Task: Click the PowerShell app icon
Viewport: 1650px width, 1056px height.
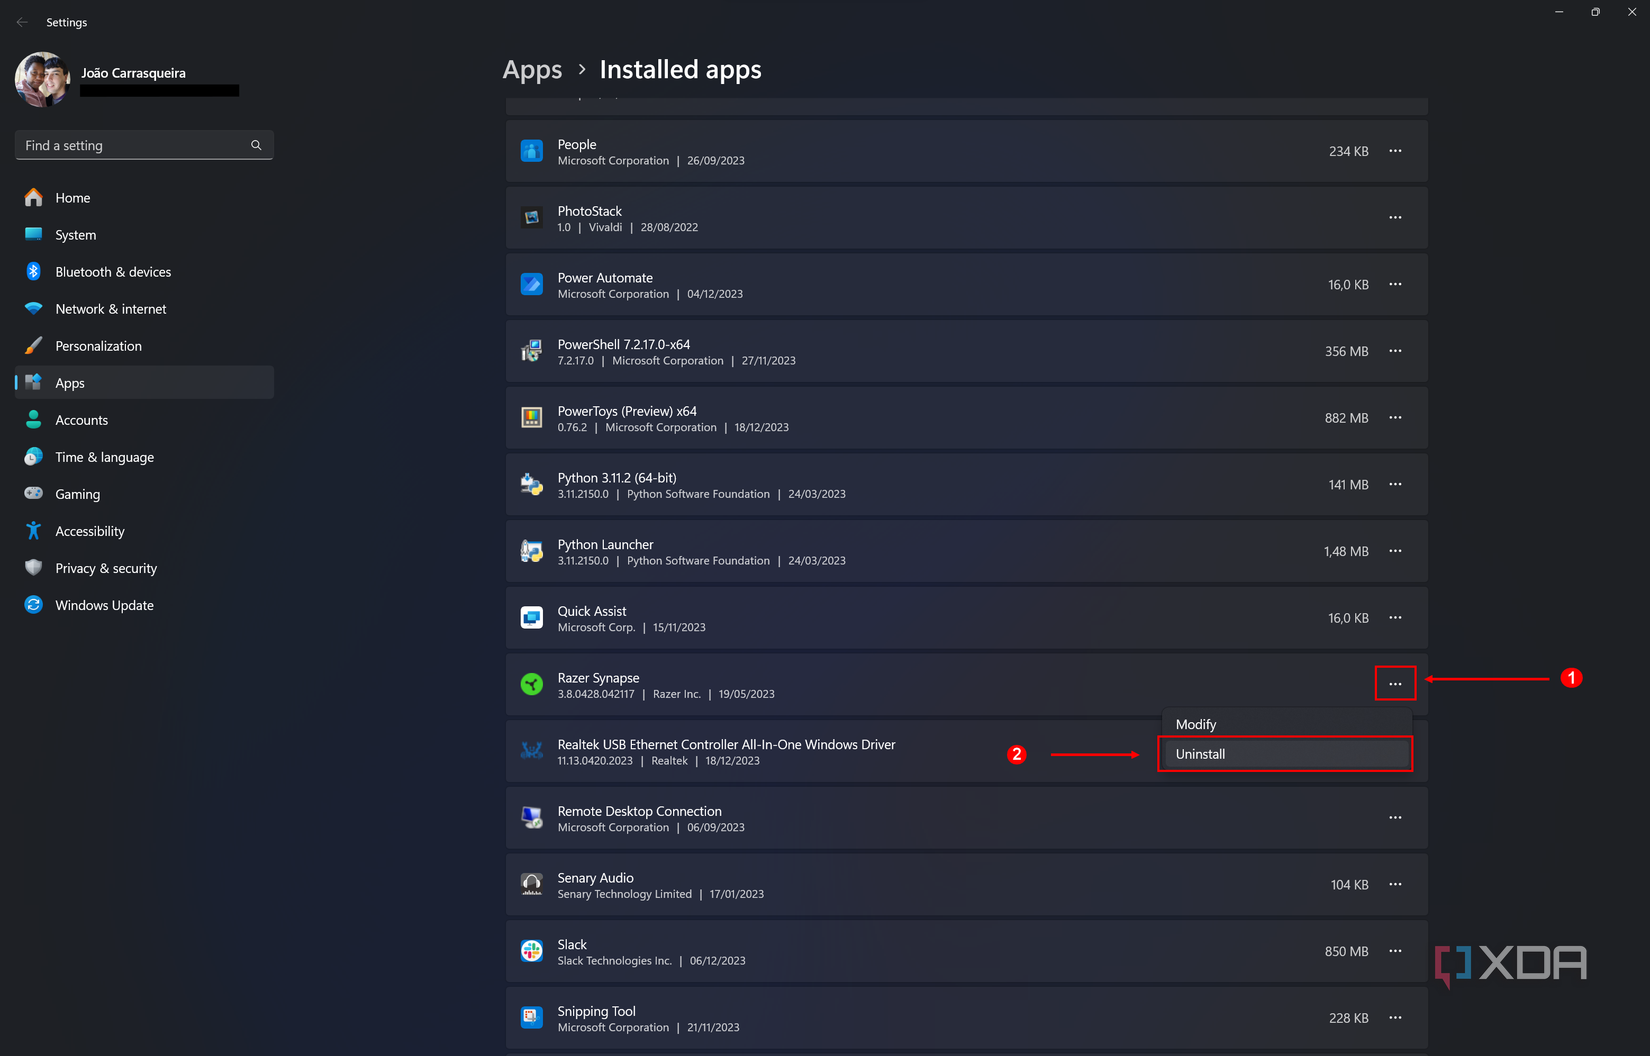Action: pyautogui.click(x=532, y=351)
